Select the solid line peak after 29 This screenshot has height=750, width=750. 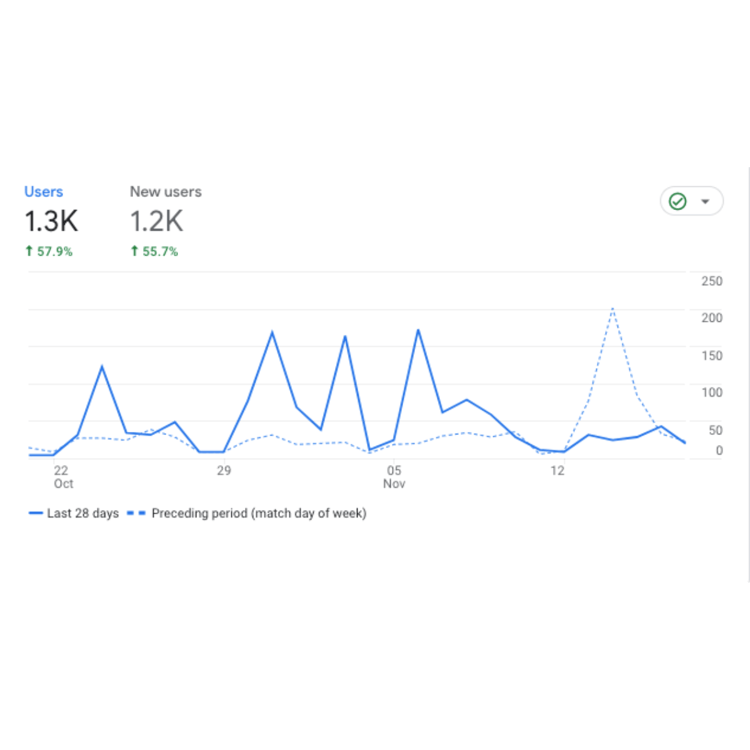pos(272,332)
